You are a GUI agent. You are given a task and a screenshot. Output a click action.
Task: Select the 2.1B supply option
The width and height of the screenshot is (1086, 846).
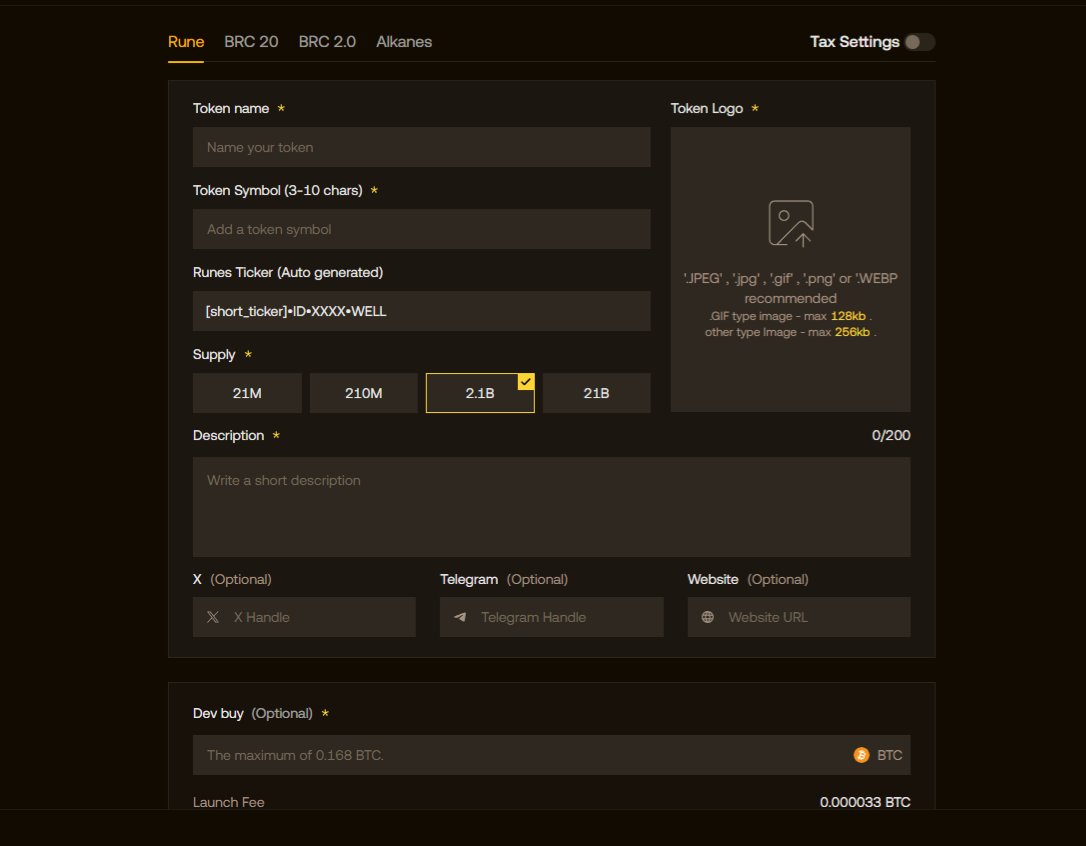click(x=480, y=393)
